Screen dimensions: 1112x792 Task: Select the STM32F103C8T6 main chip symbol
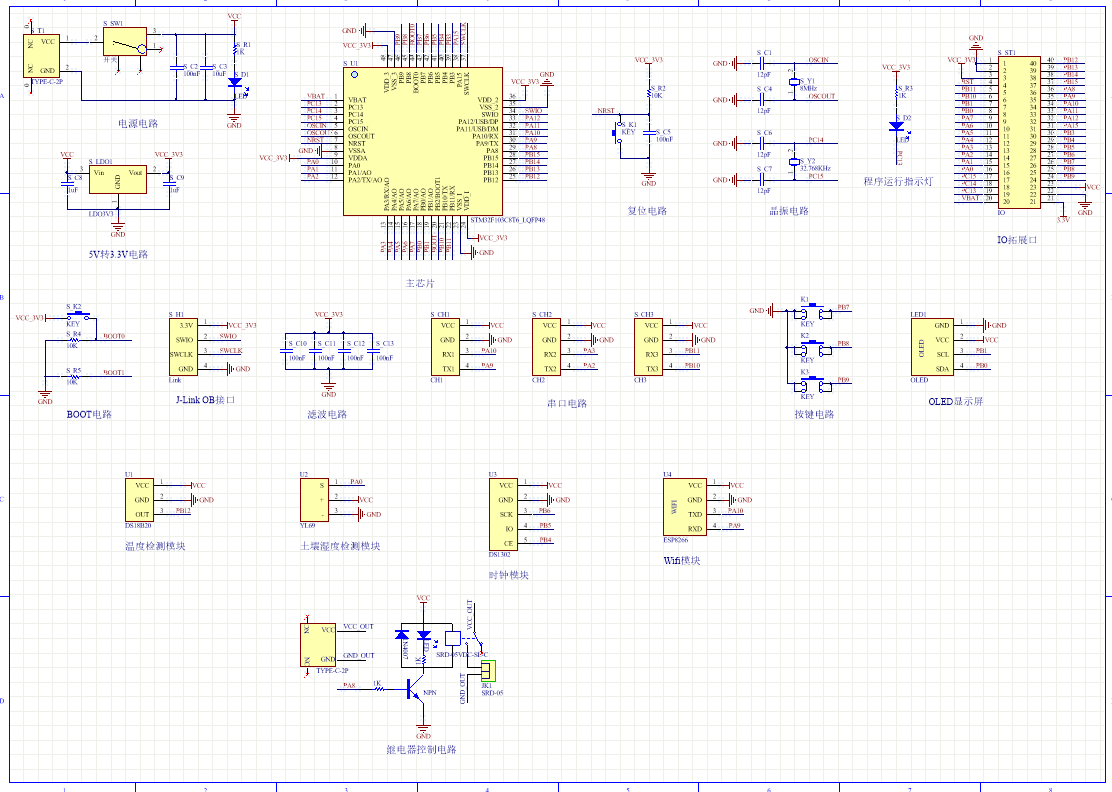coord(423,141)
